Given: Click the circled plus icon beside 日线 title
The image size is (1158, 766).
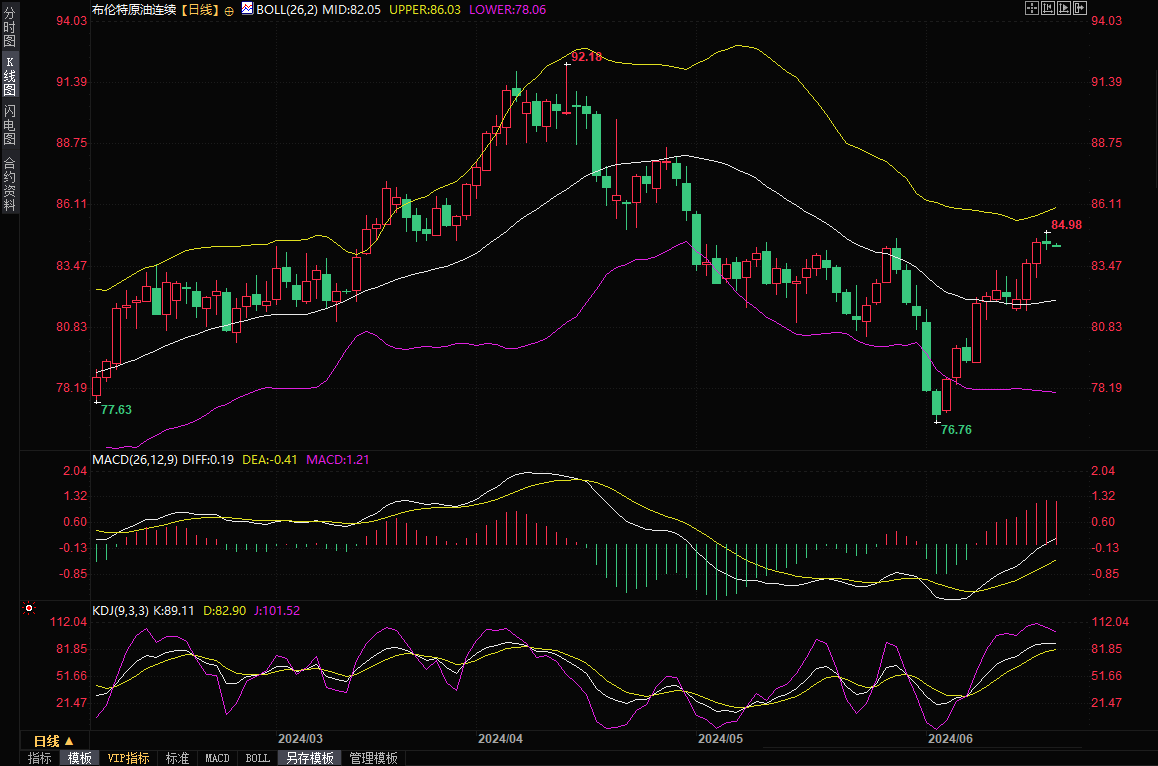Looking at the screenshot, I should coord(229,9).
